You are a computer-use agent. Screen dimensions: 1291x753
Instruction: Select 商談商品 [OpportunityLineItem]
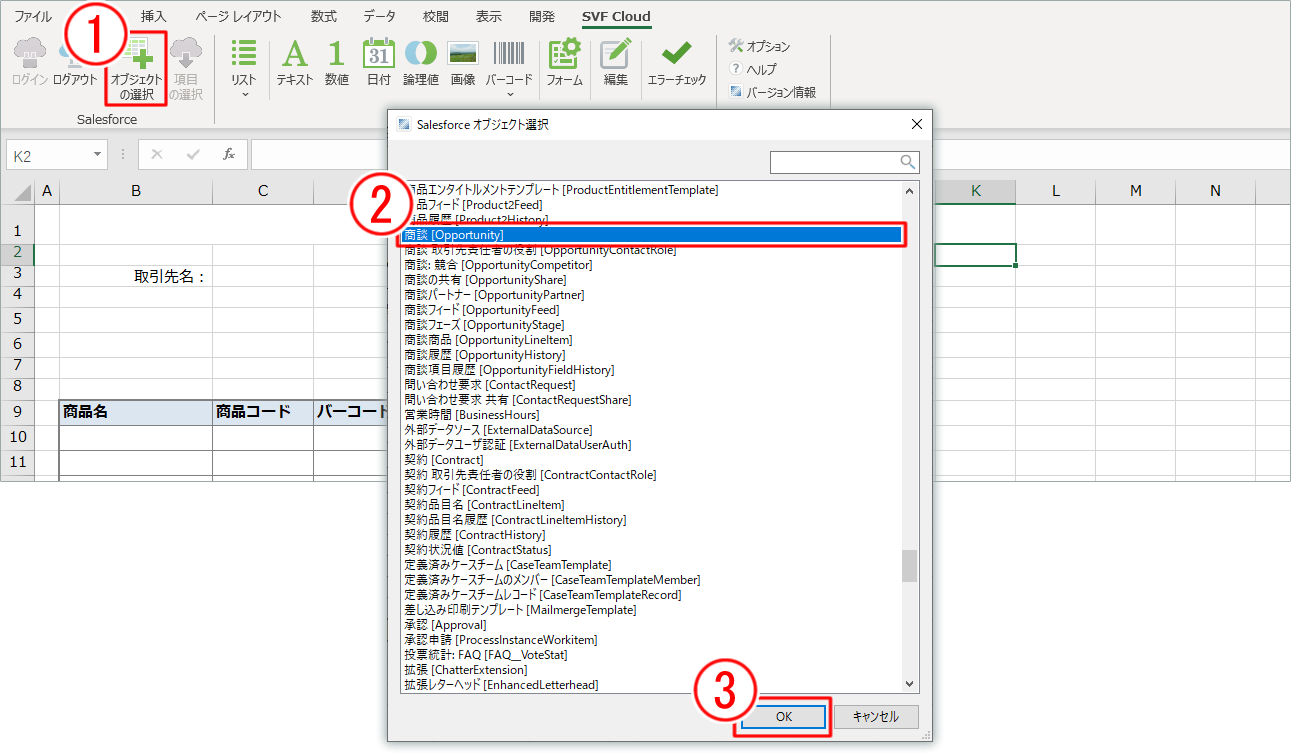[489, 340]
